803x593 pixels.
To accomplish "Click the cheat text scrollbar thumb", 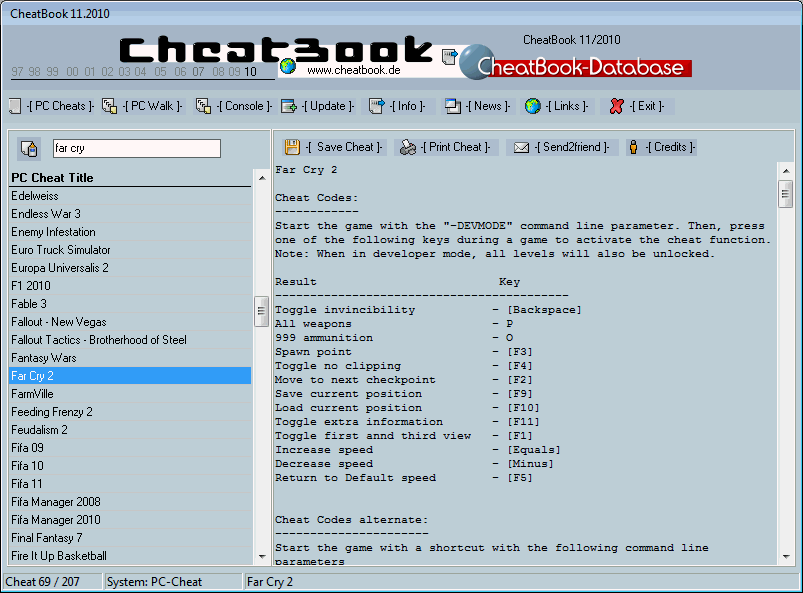I will point(786,194).
